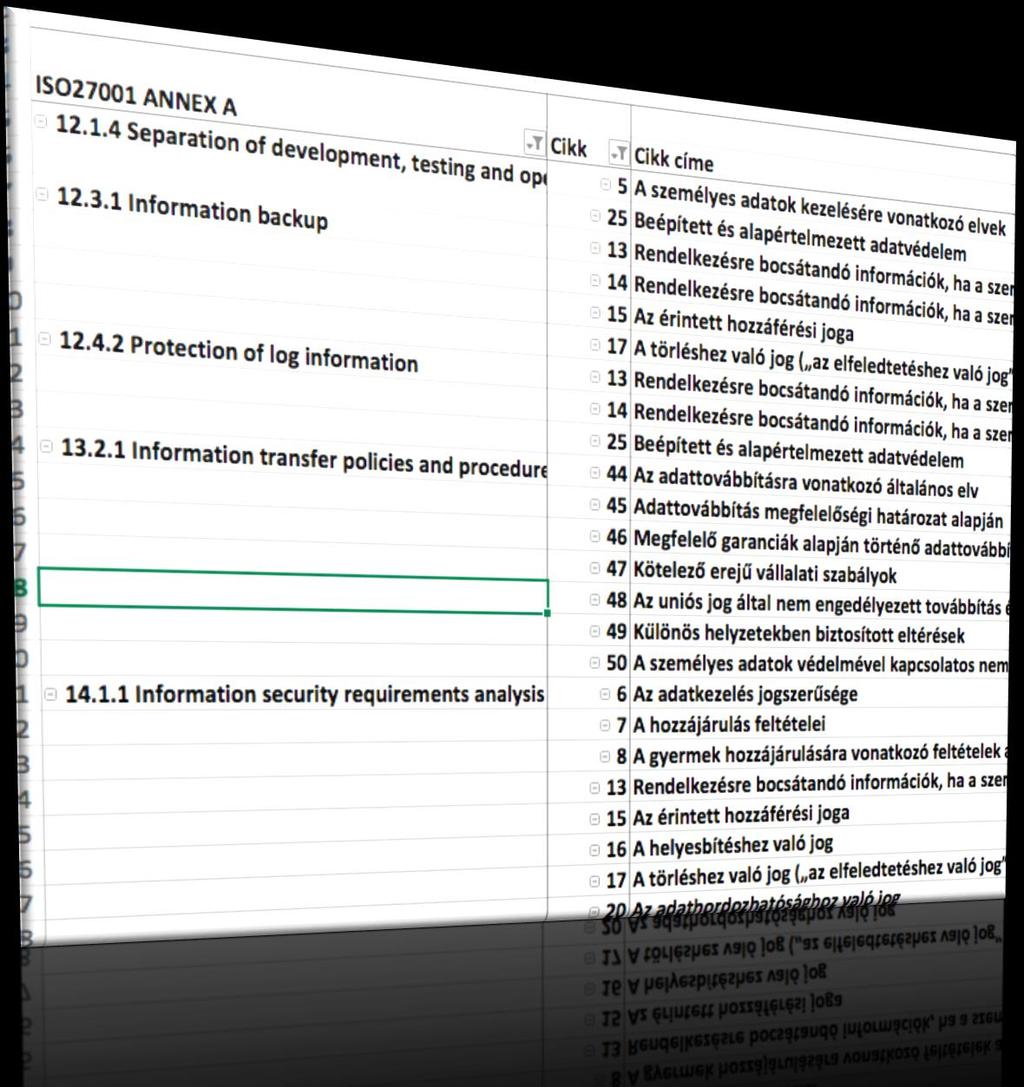Select cell Kötelező erejű vállalati szabályok
This screenshot has width=1024, height=1087.
pyautogui.click(x=765, y=573)
